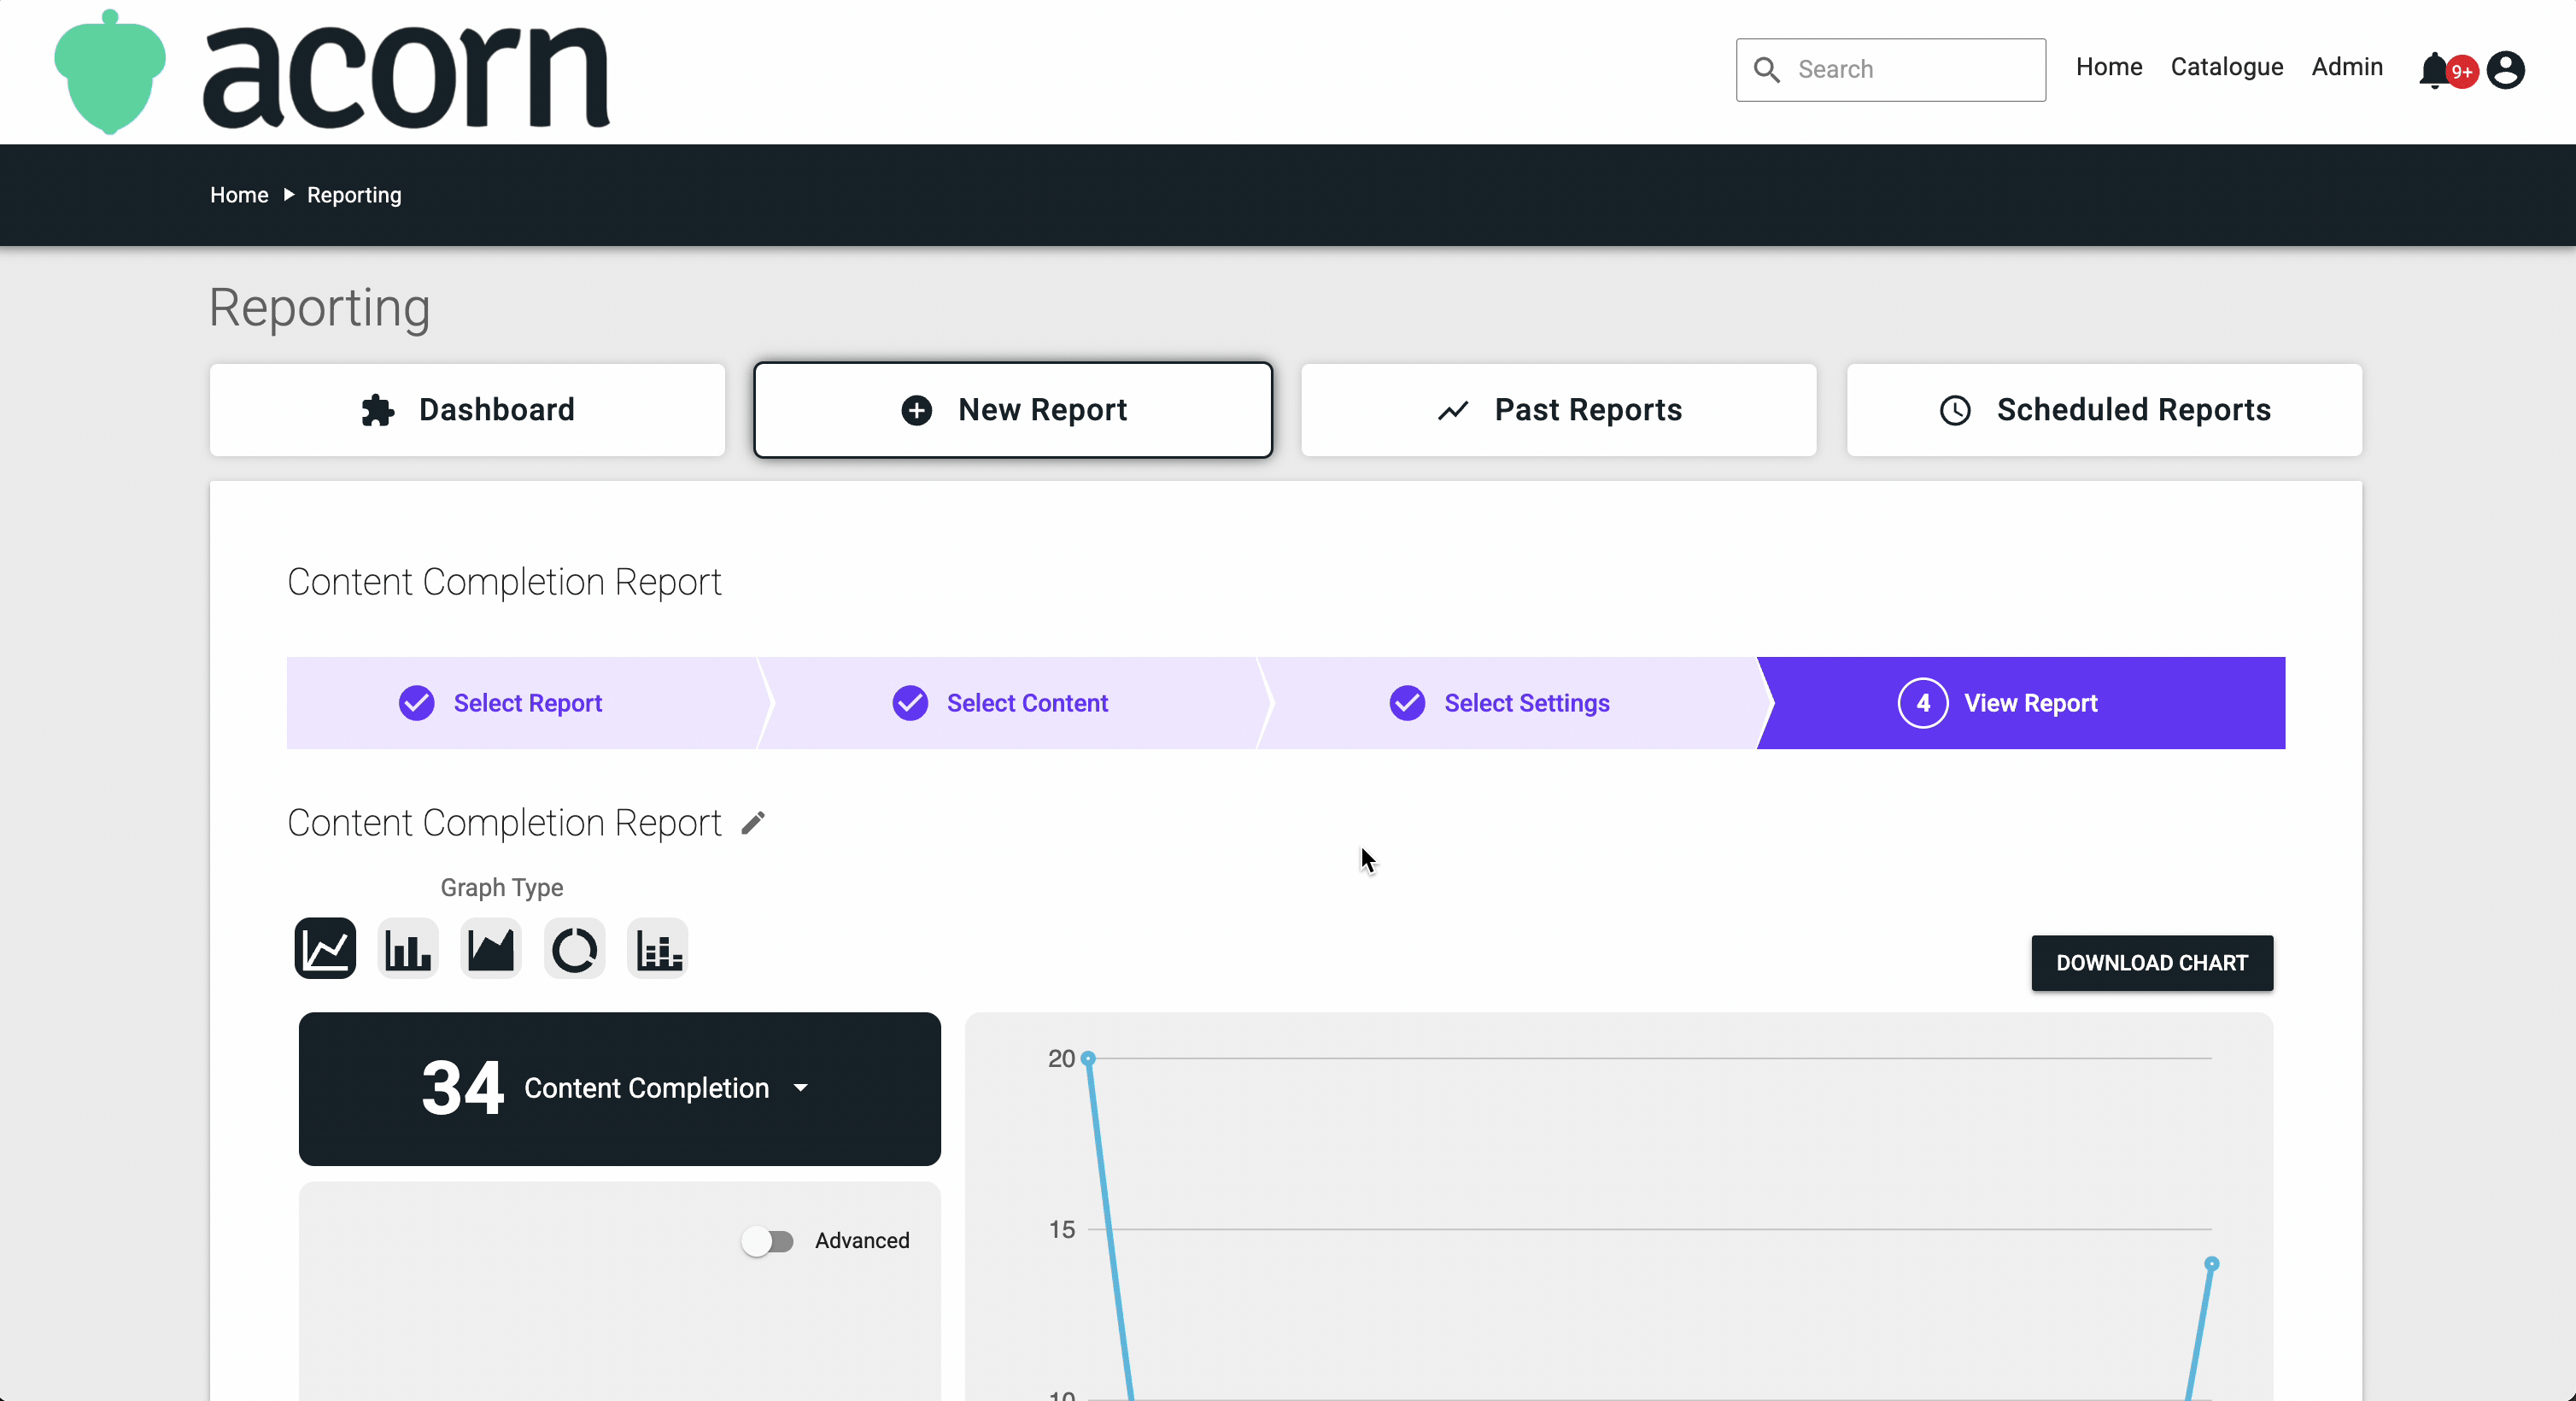The width and height of the screenshot is (2576, 1401).
Task: Open the Scheduled Reports tab
Action: [x=2105, y=410]
